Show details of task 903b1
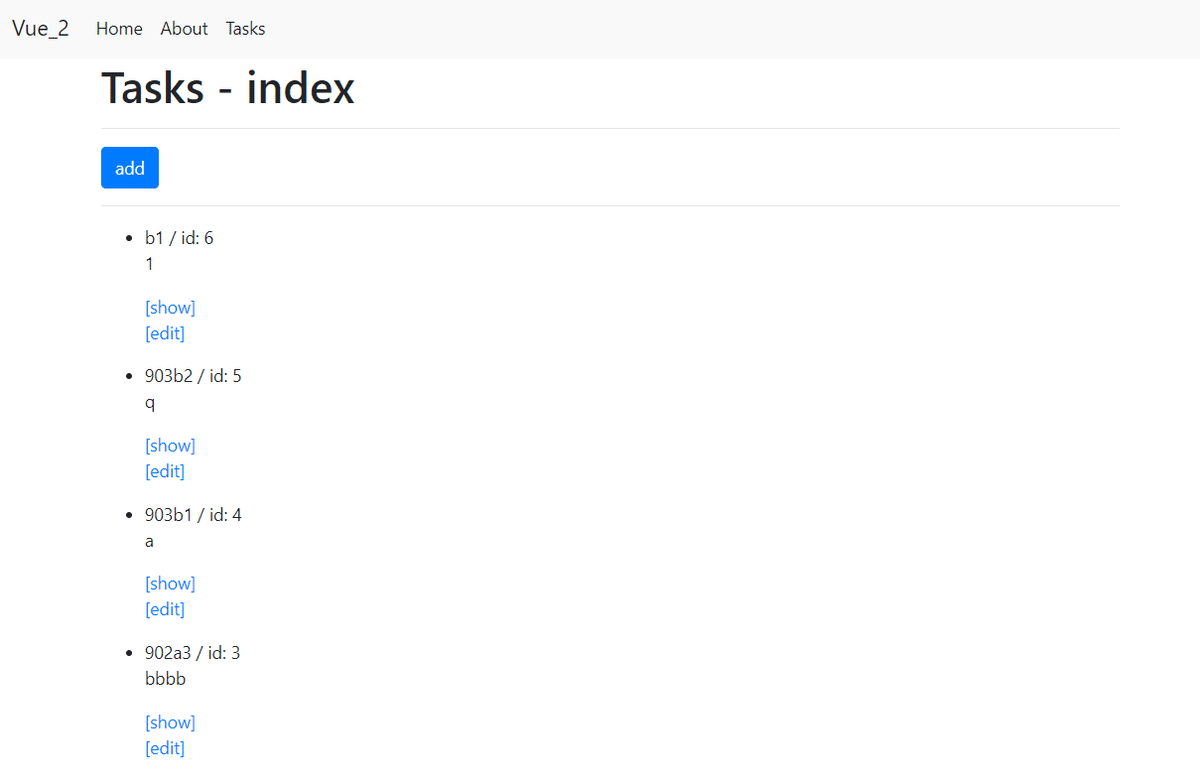Screen dimensions: 1200x775 [170, 583]
